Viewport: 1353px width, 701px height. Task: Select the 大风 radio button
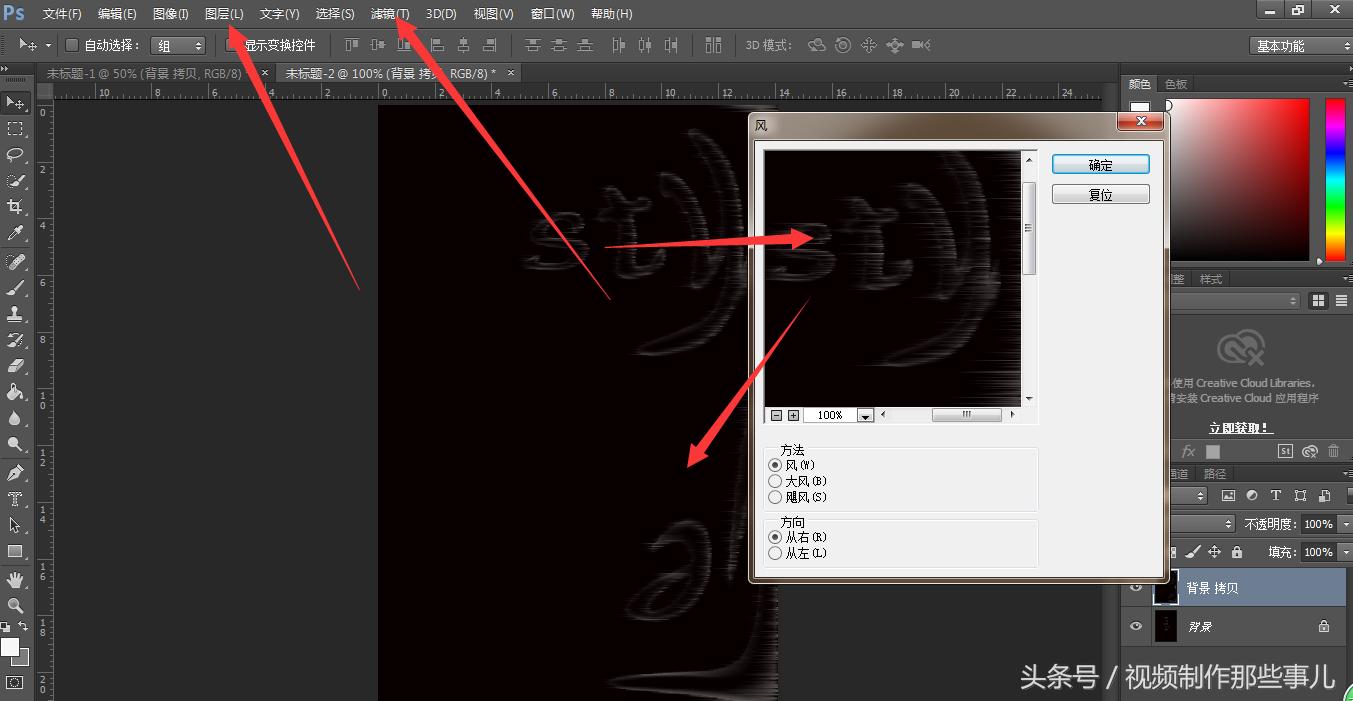tap(776, 481)
